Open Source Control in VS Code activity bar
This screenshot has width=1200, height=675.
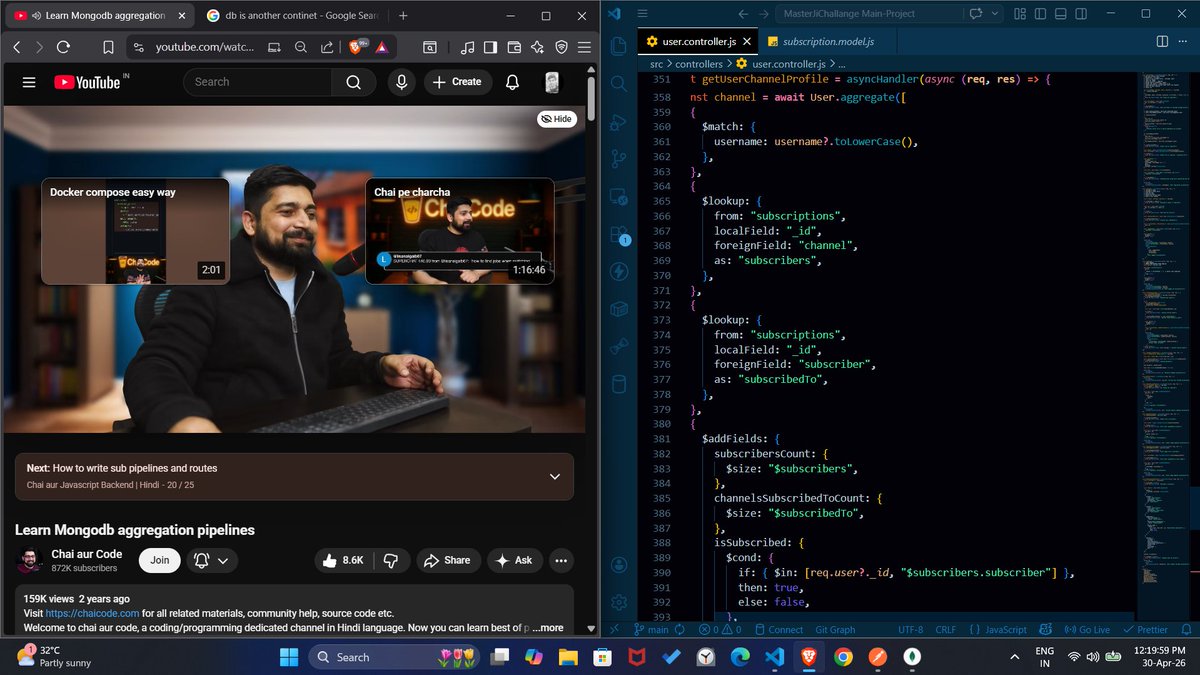pos(618,158)
